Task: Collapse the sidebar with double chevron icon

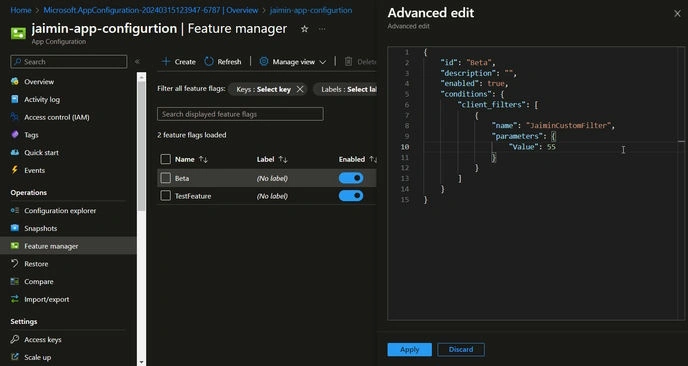Action: pos(137,62)
